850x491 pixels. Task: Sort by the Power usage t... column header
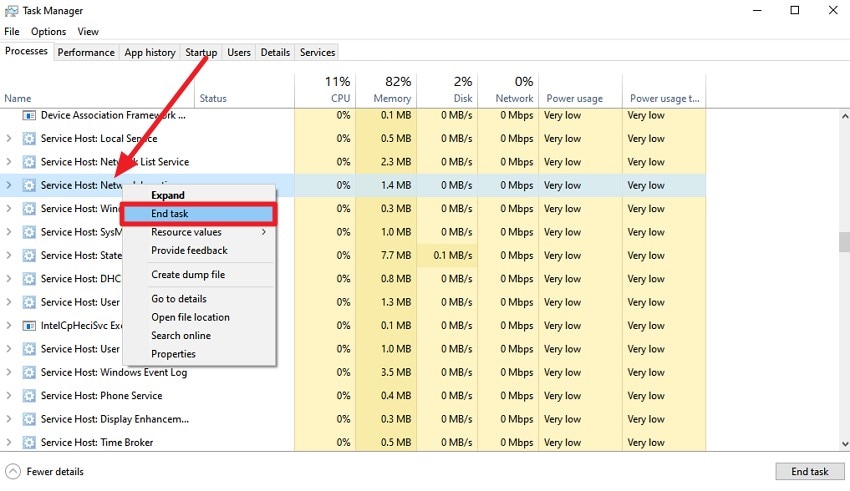point(664,90)
